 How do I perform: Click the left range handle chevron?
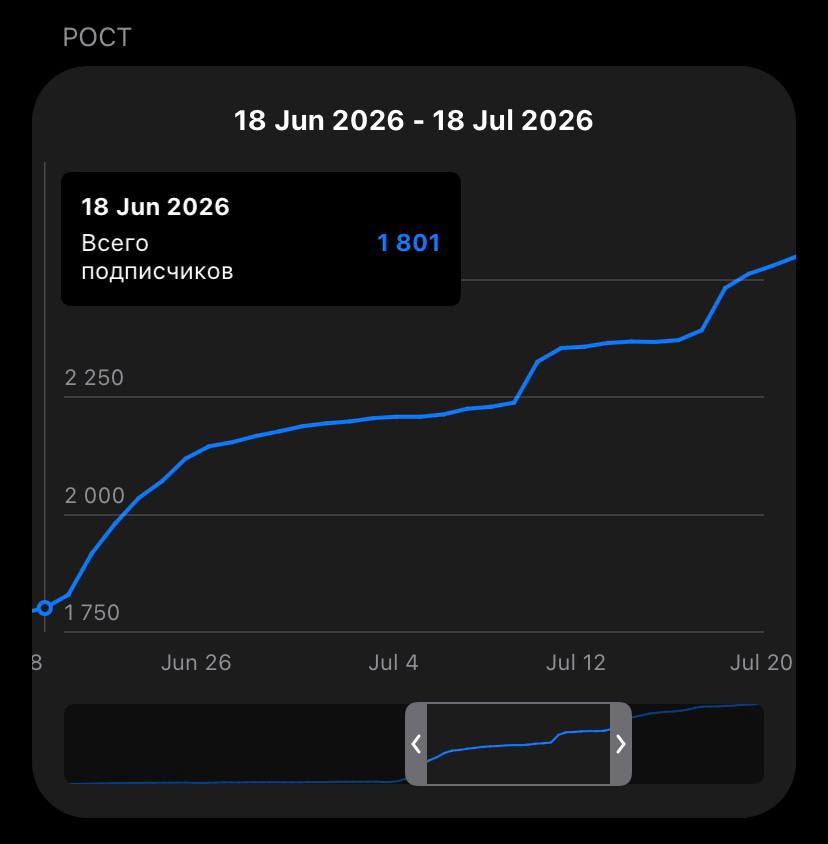coord(416,744)
